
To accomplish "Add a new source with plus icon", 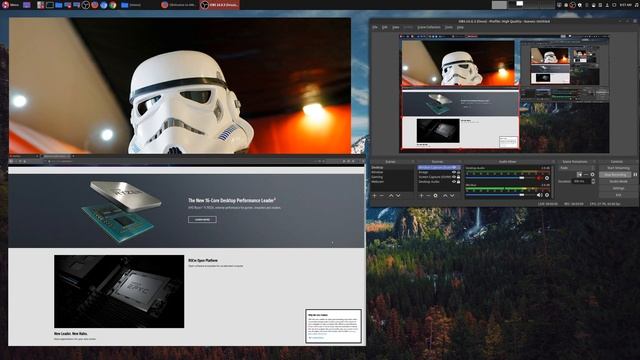I will coord(421,196).
